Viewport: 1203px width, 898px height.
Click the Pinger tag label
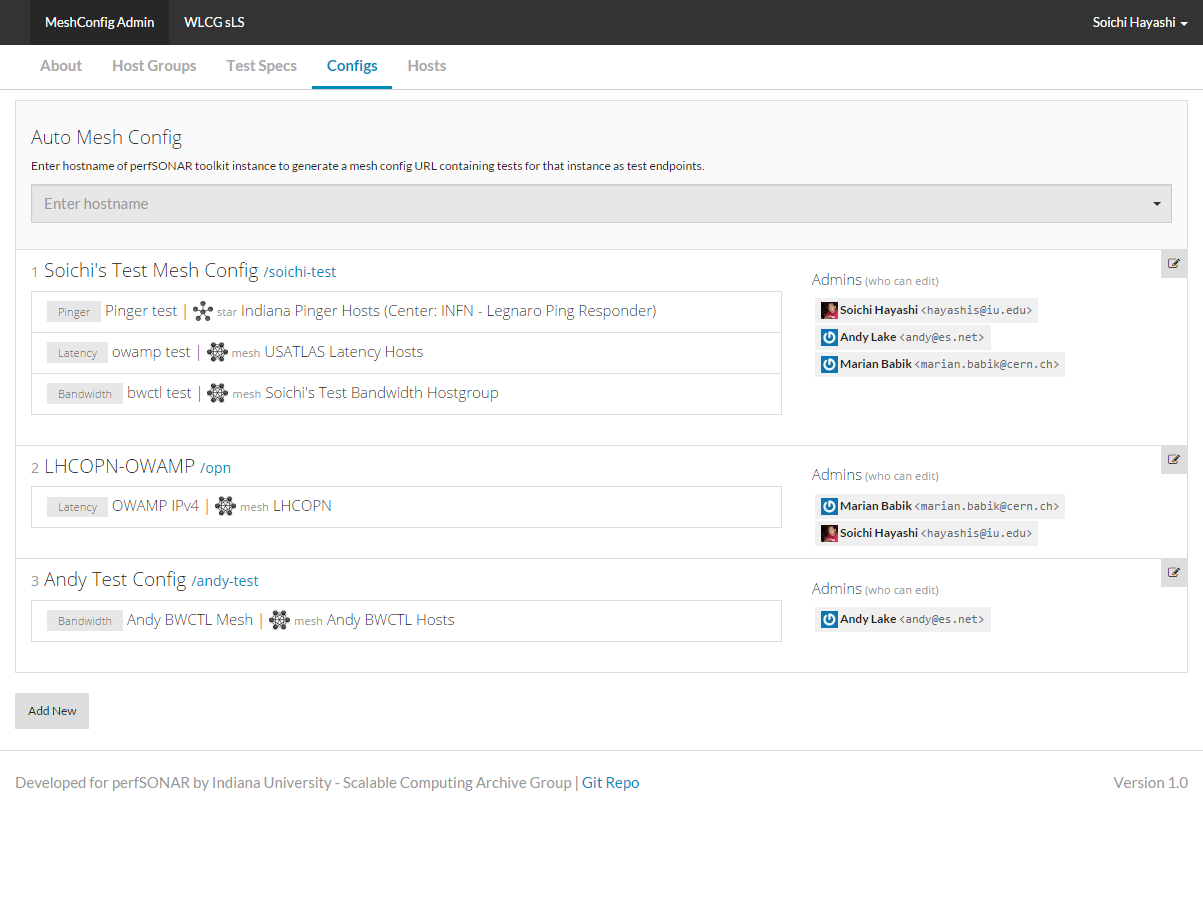[74, 312]
